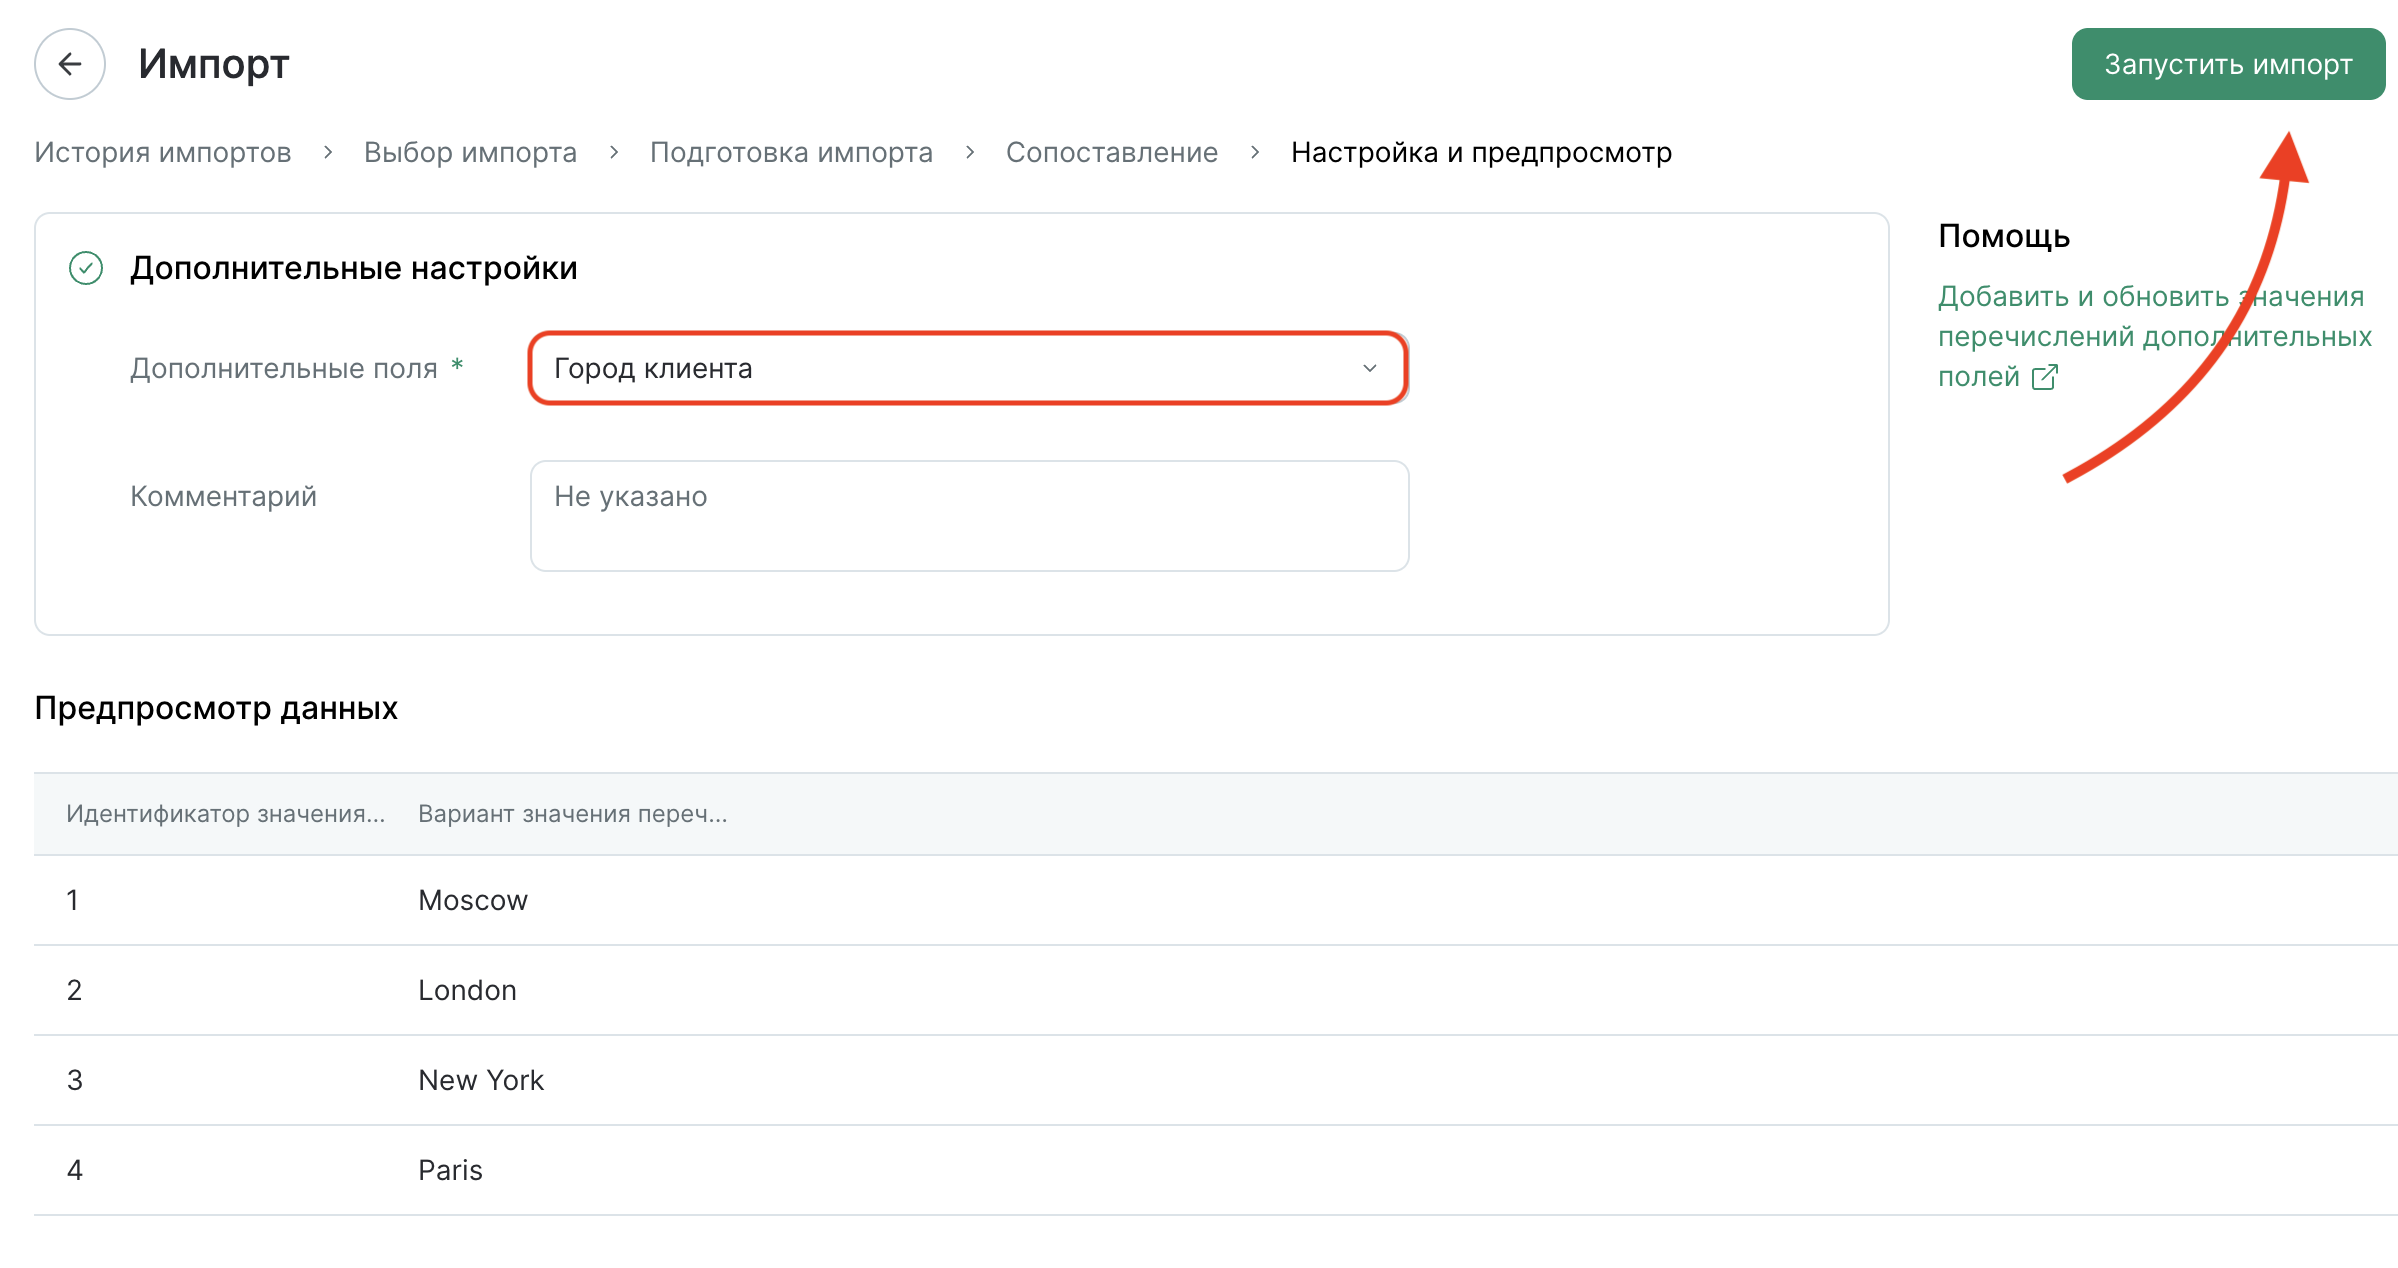Select the Moscow table cell
Viewport: 2398px width, 1268px height.
pyautogui.click(x=473, y=900)
